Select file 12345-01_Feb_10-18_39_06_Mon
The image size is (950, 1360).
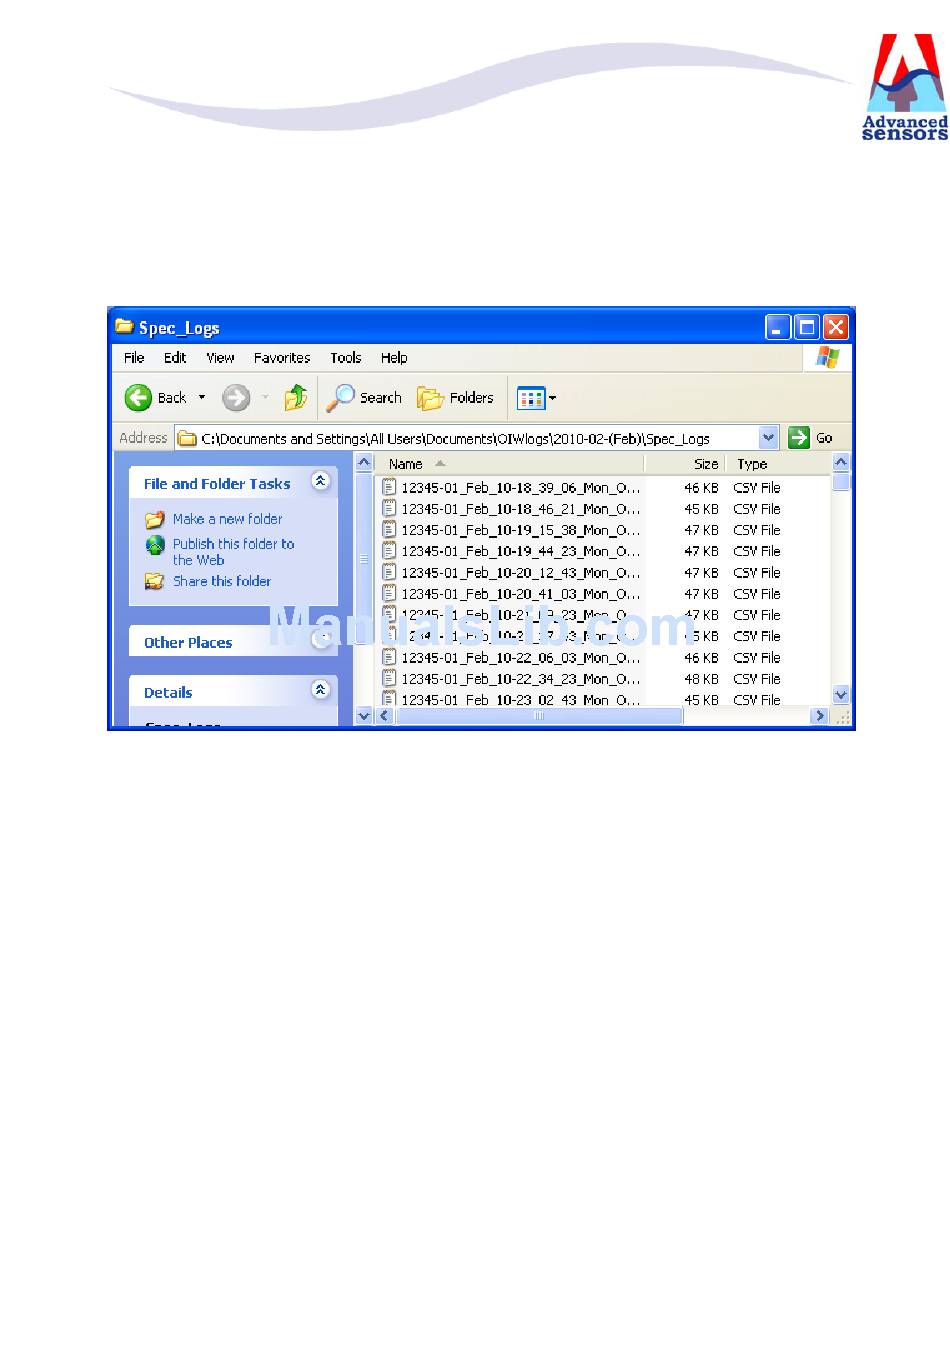520,488
